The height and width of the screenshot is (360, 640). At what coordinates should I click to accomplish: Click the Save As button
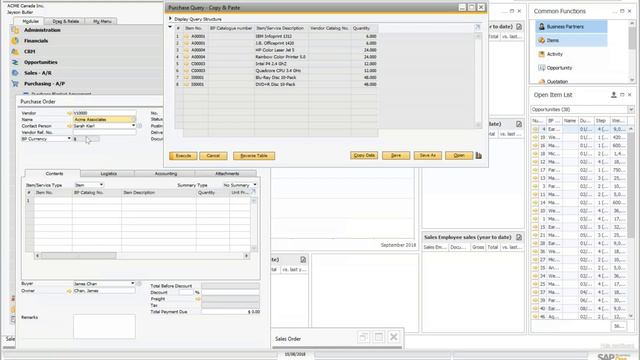tap(428, 156)
